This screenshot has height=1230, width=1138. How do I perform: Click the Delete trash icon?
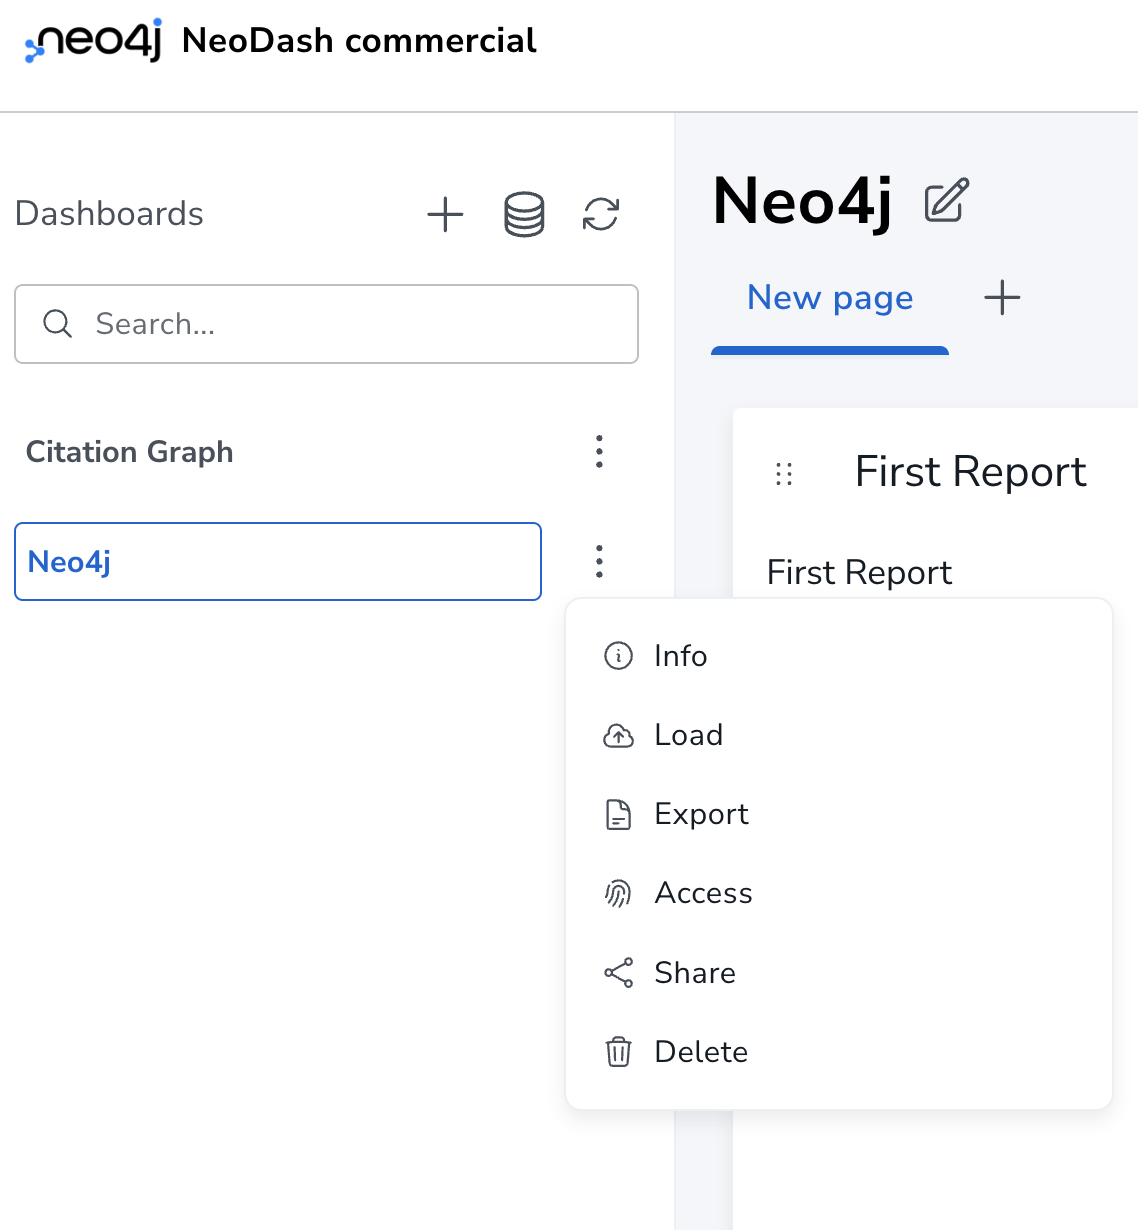click(619, 1052)
